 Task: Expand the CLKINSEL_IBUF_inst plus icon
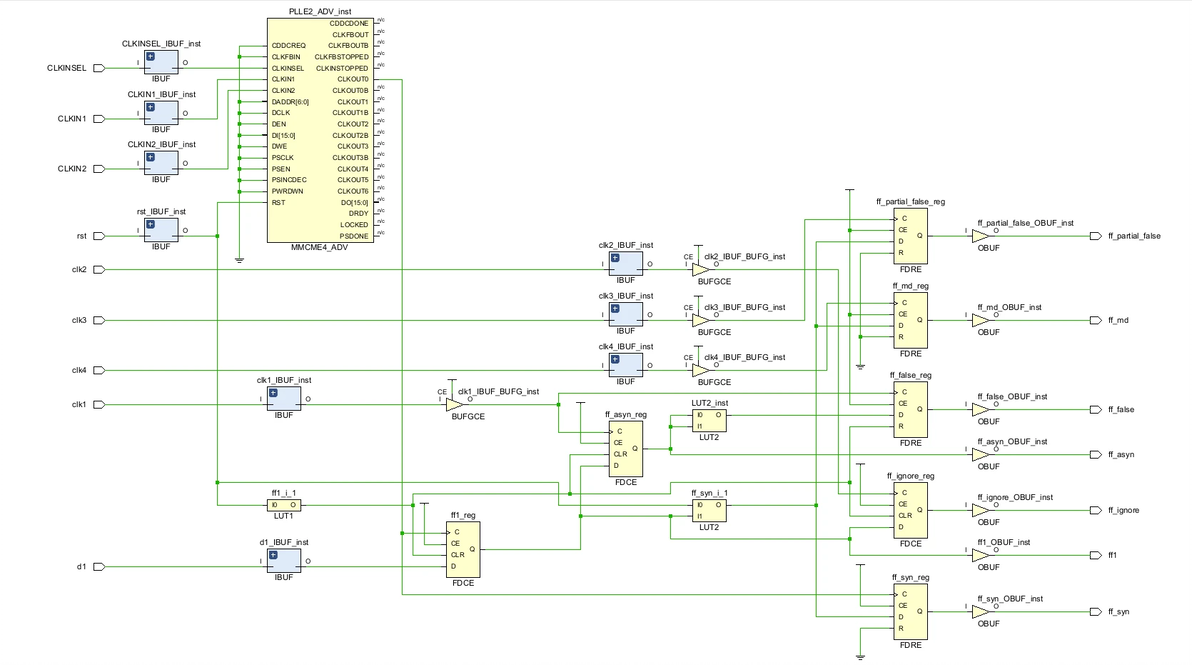(x=151, y=57)
